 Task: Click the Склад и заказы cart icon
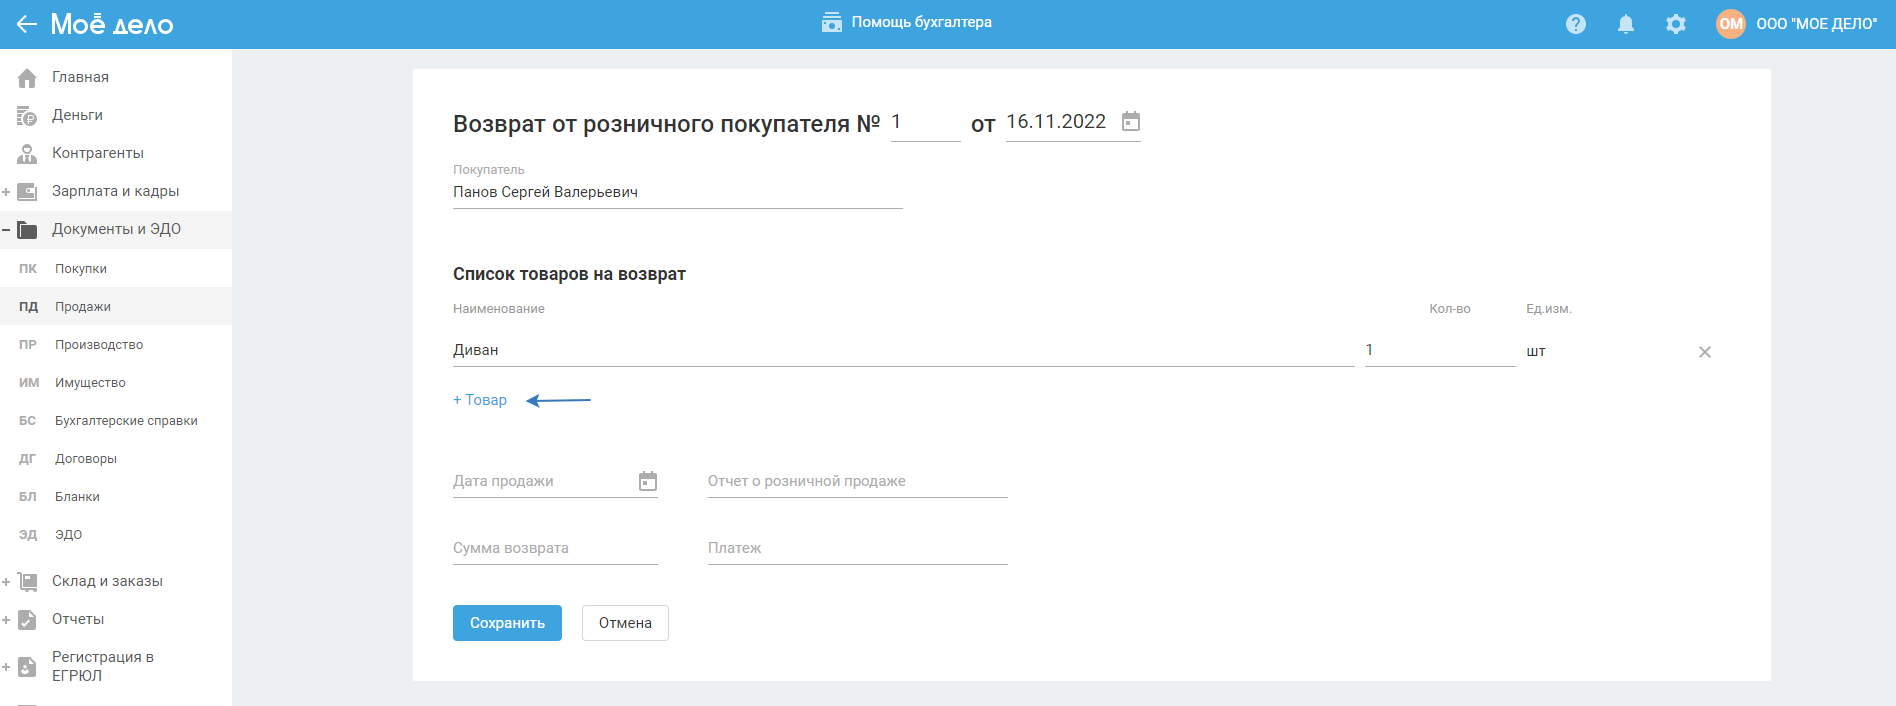(x=27, y=581)
